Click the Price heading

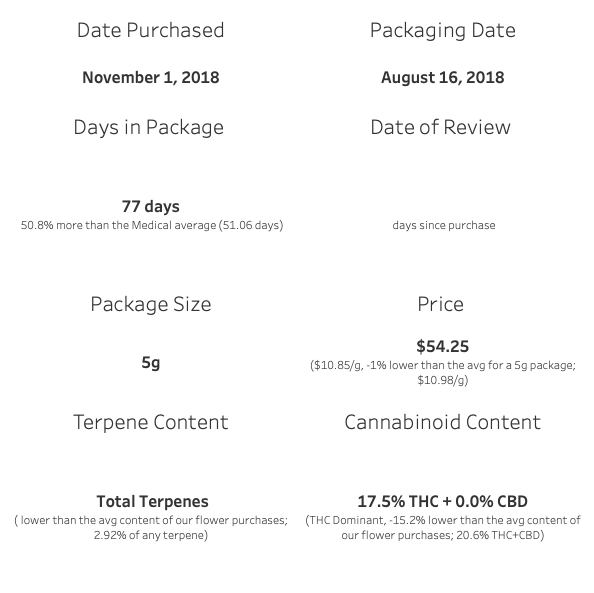click(x=440, y=304)
